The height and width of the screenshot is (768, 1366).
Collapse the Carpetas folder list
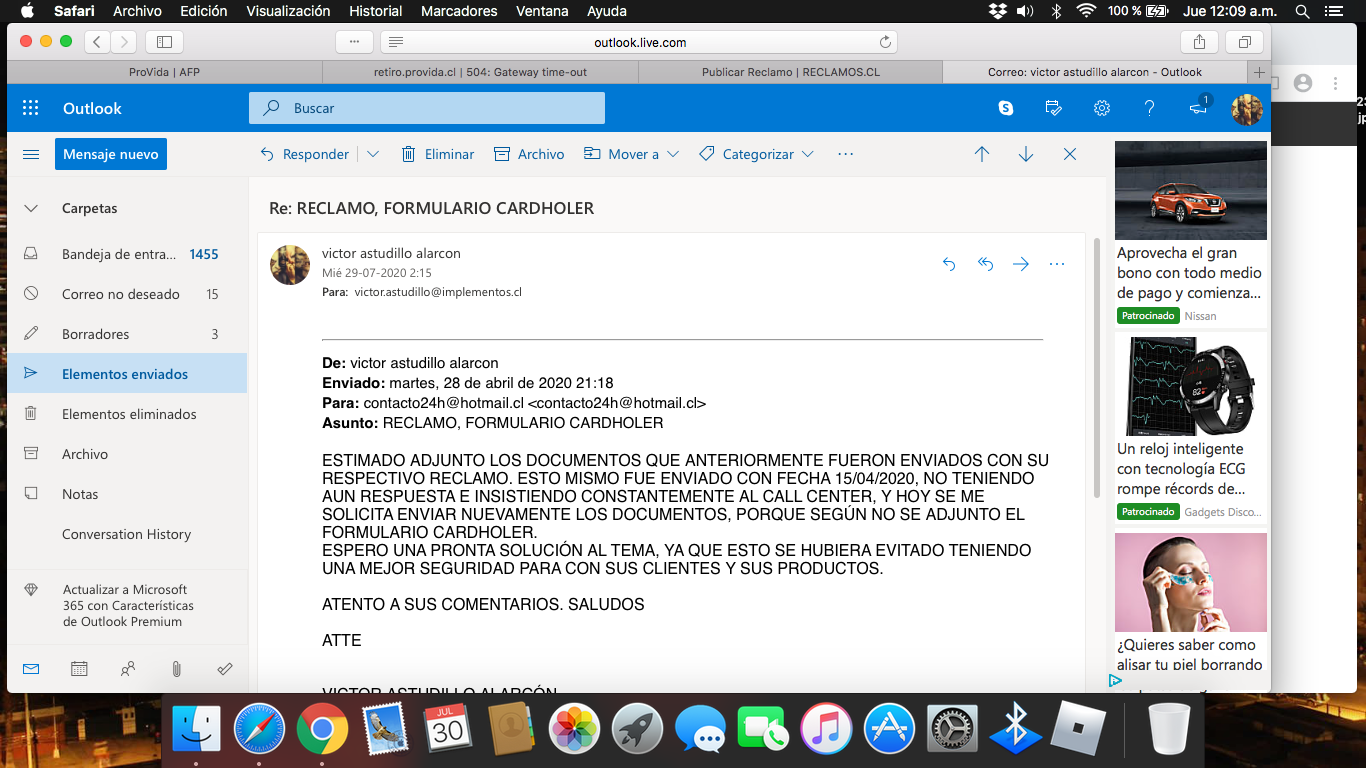point(31,208)
